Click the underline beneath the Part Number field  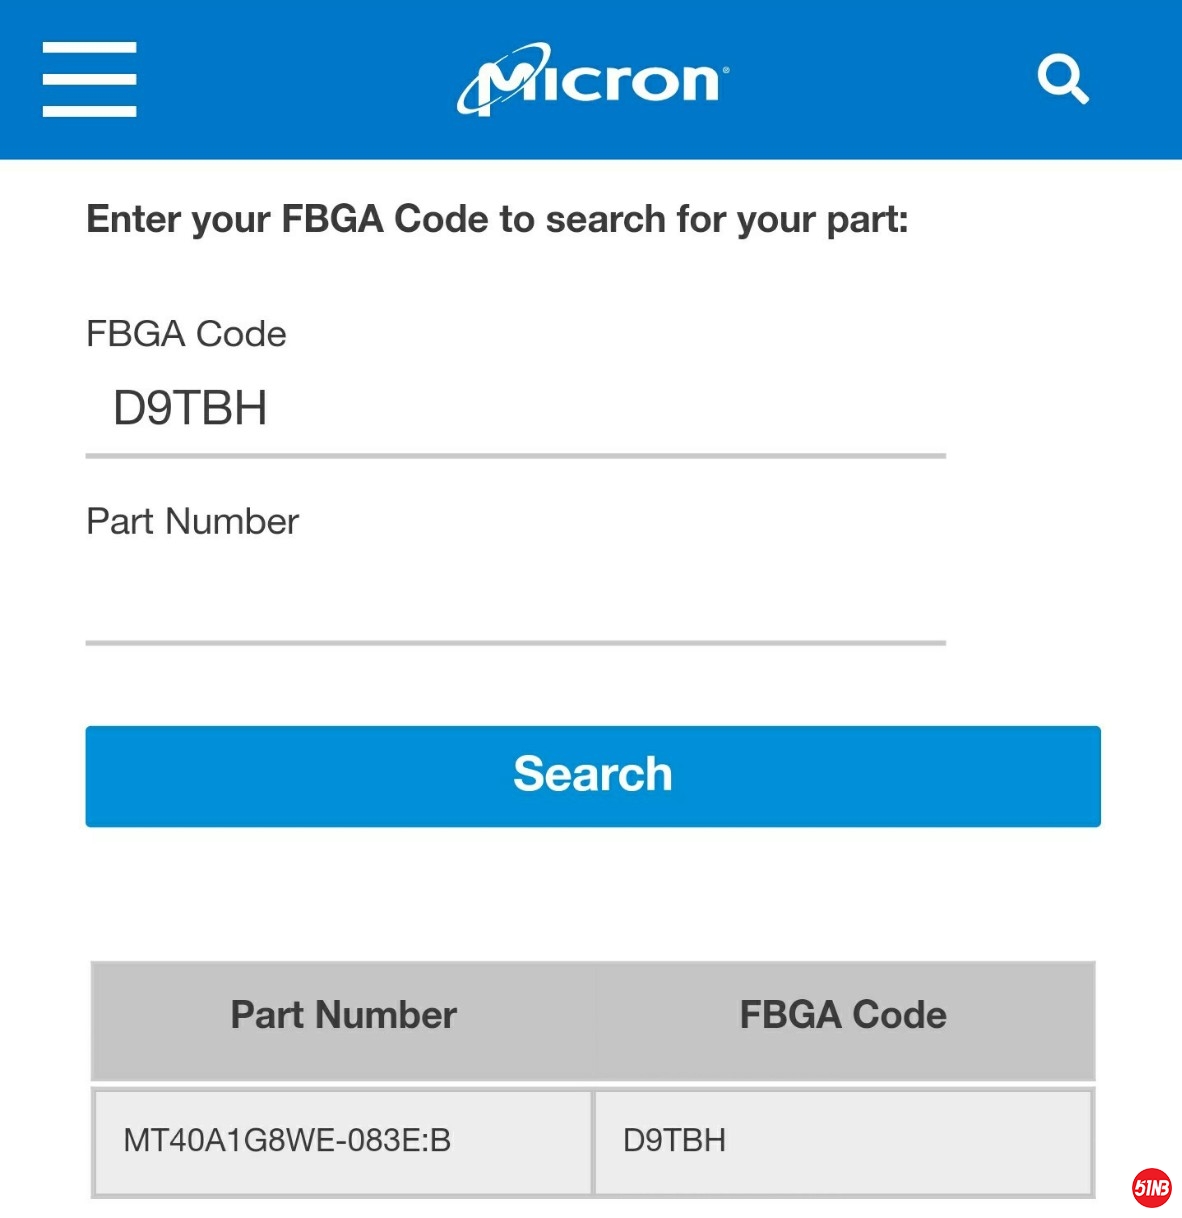(515, 643)
